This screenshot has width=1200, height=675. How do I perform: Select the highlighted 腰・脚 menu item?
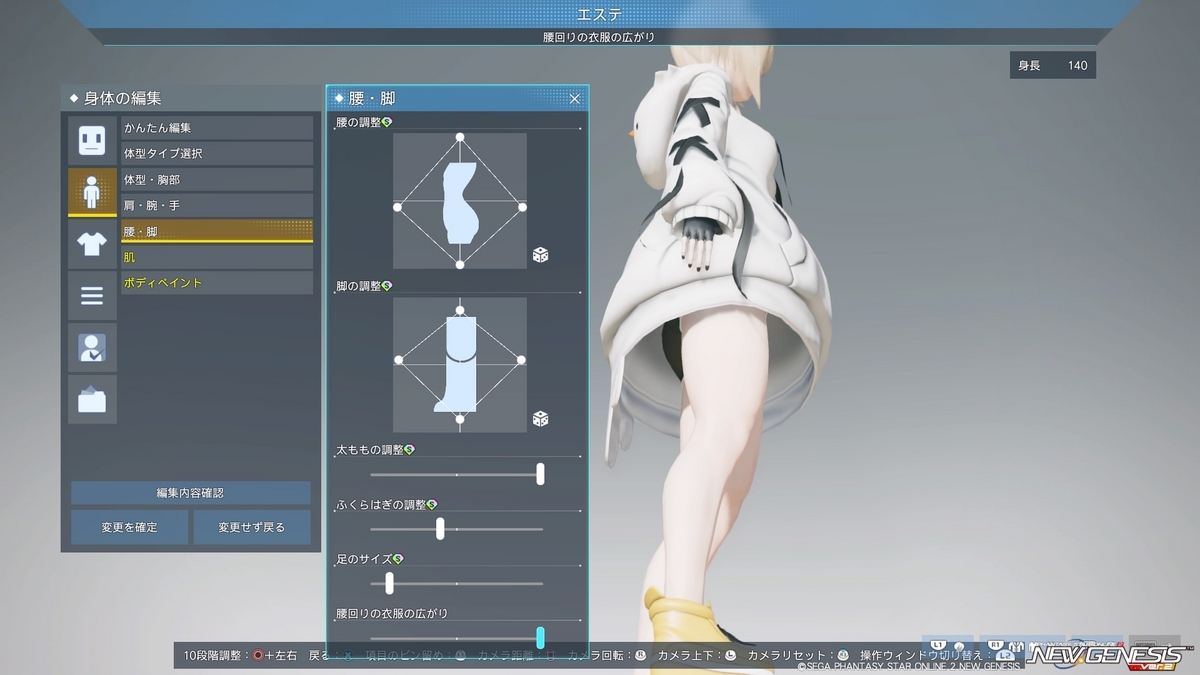(x=217, y=231)
